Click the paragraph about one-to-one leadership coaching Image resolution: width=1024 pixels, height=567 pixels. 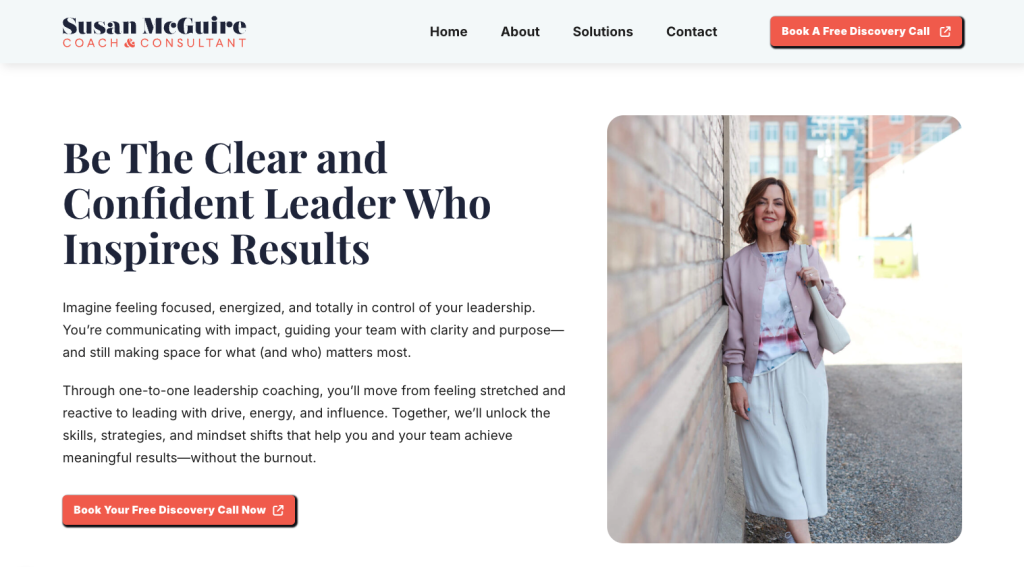coord(314,424)
